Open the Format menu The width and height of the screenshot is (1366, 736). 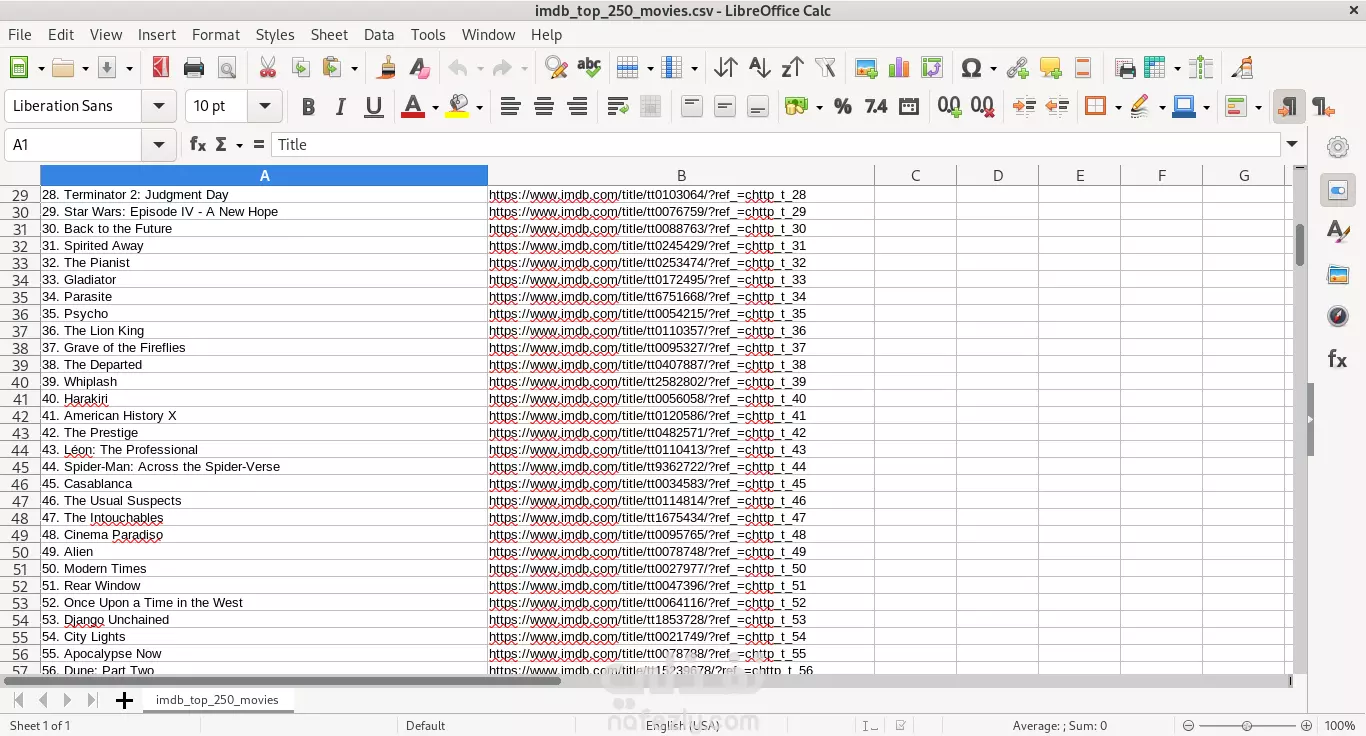(x=216, y=34)
